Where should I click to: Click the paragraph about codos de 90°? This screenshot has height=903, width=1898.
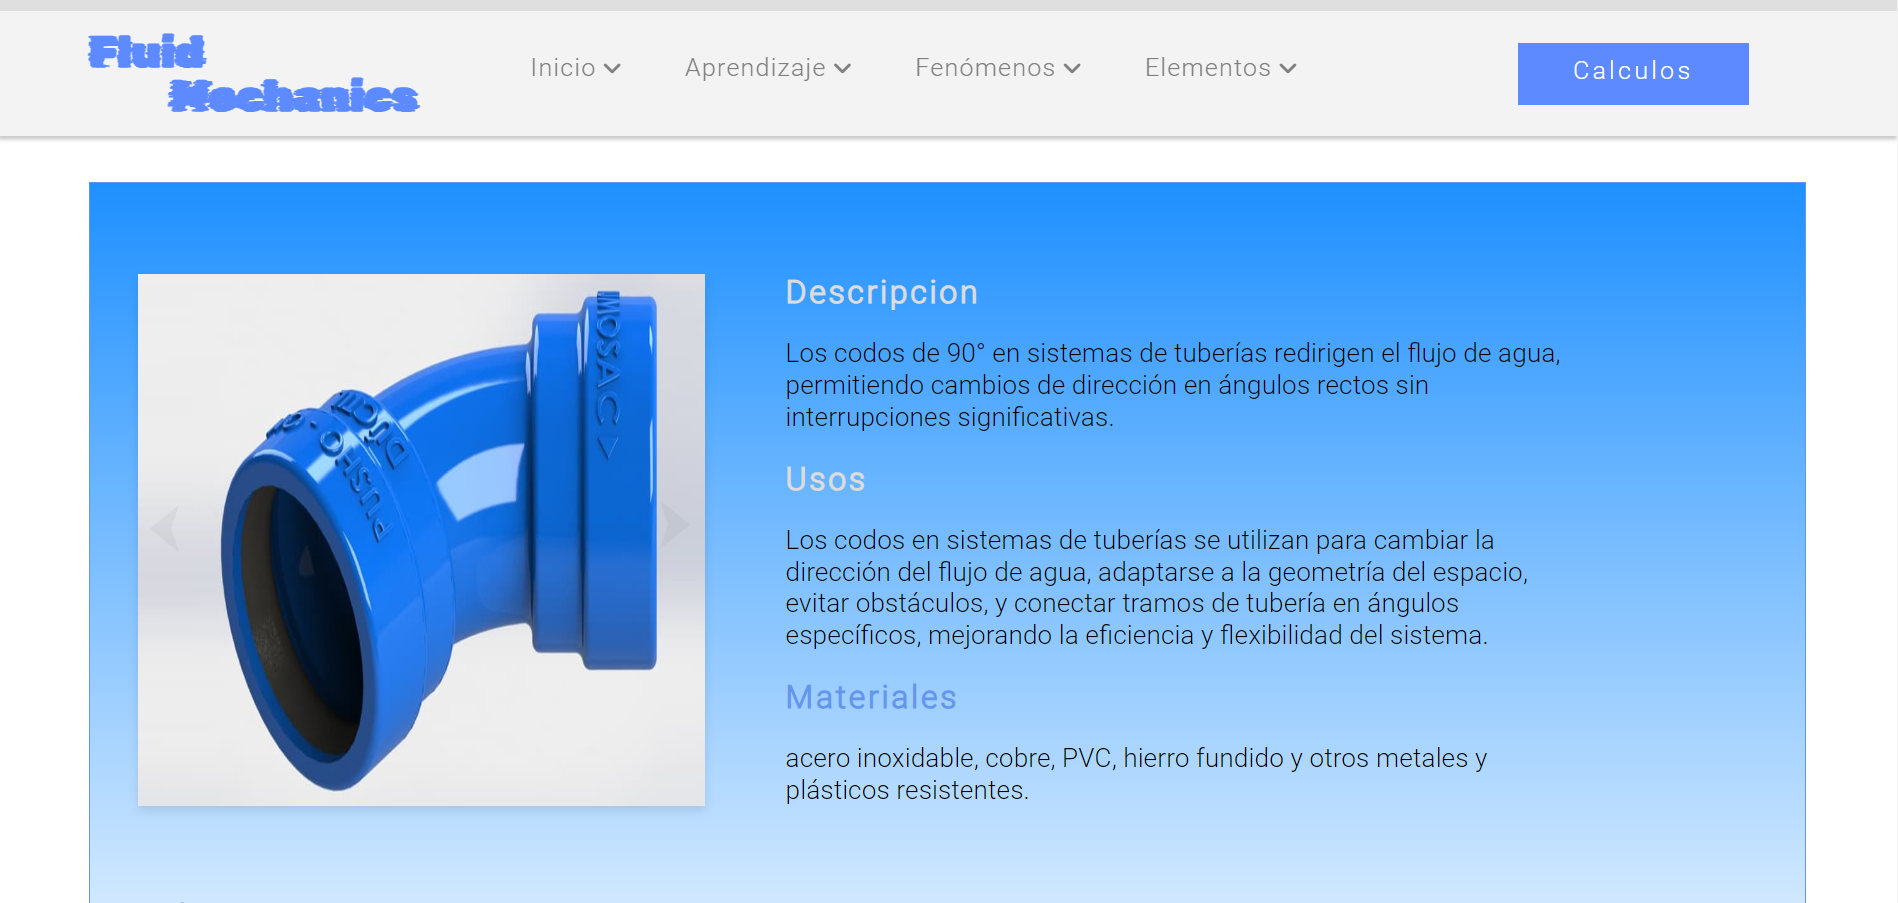(1172, 385)
